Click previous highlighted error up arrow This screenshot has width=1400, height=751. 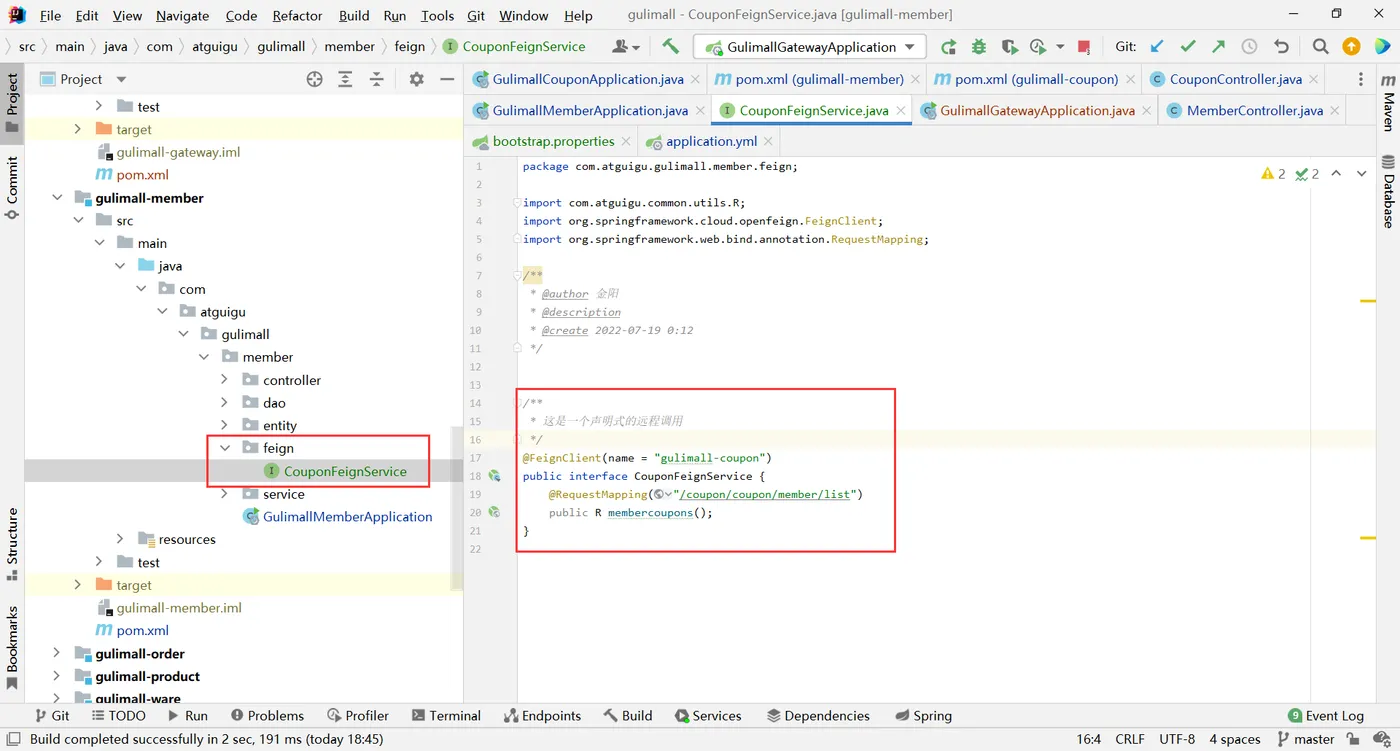click(x=1336, y=173)
